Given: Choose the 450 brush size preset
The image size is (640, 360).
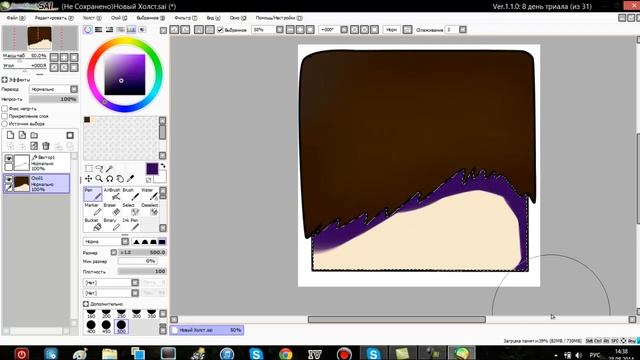Looking at the screenshot, I should click(x=106, y=326).
